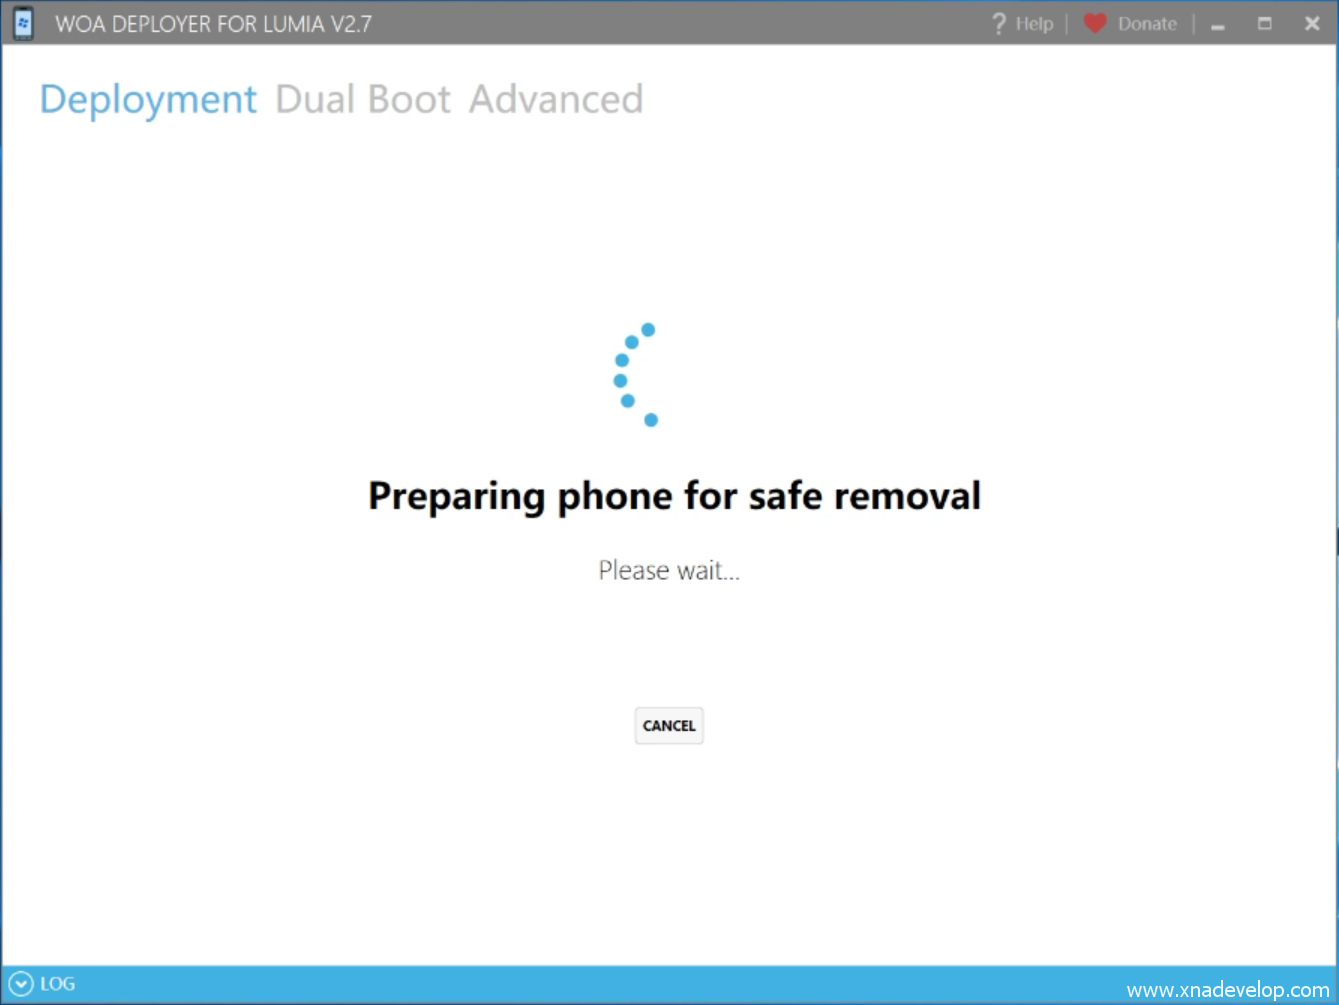Click the window title 'WOA DEPLOYER FOR LUMIA V2.7'
This screenshot has height=1005, width=1339.
(213, 24)
